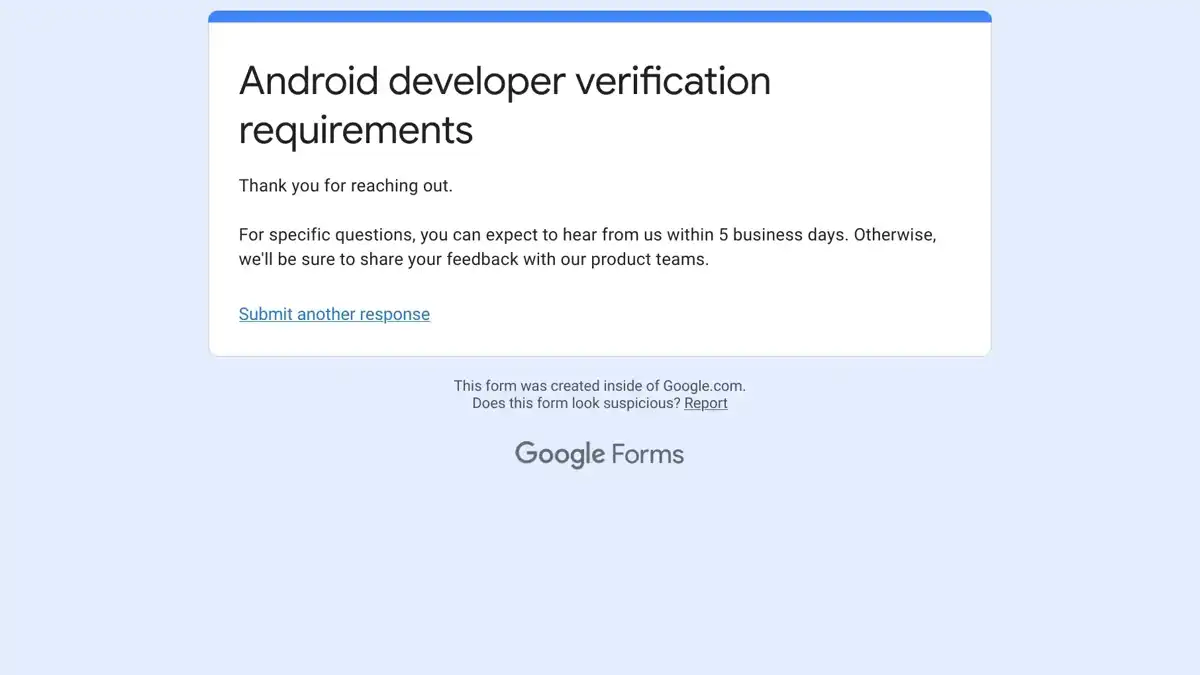The height and width of the screenshot is (675, 1200).
Task: Click the Submit another response link
Action: point(334,314)
